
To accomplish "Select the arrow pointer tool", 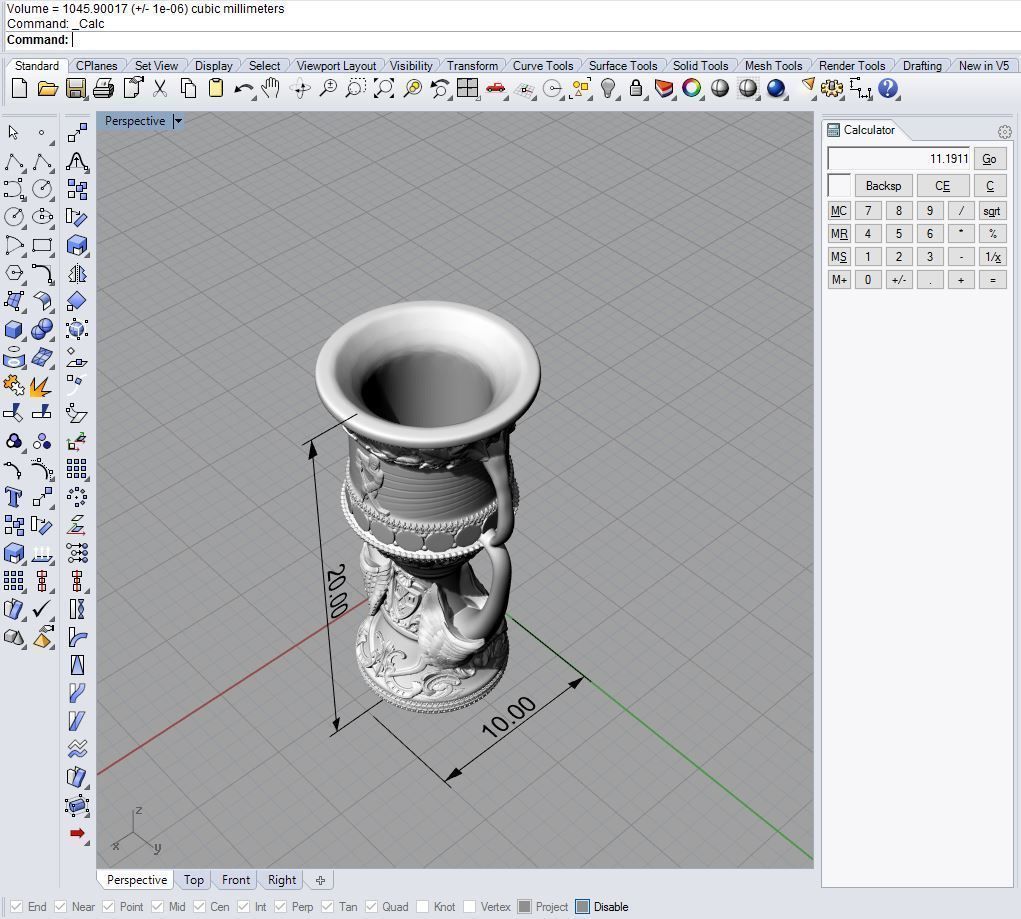I will pos(14,133).
